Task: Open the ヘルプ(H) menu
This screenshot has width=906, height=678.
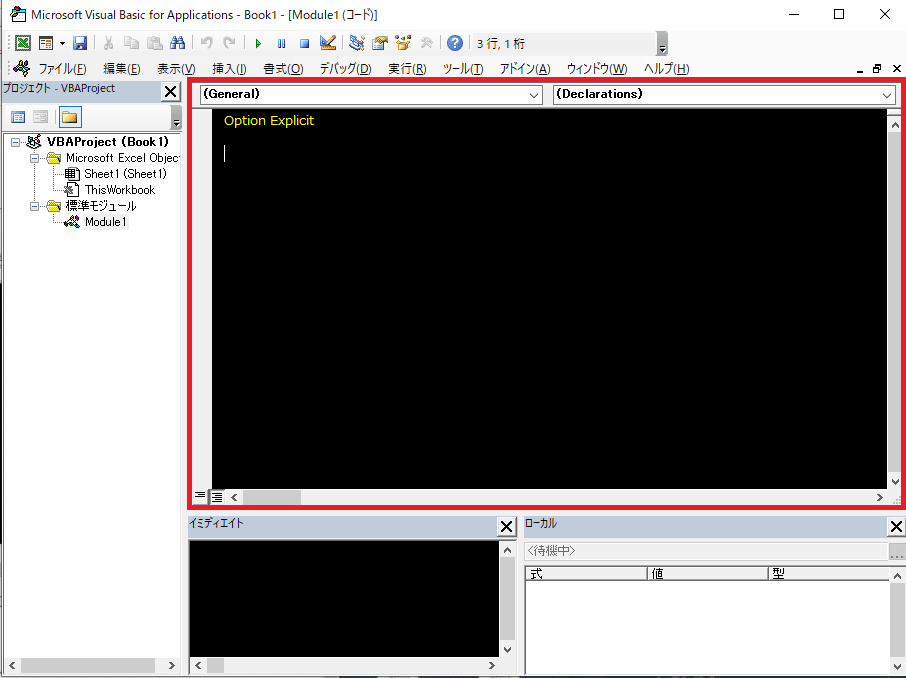Action: [x=667, y=69]
